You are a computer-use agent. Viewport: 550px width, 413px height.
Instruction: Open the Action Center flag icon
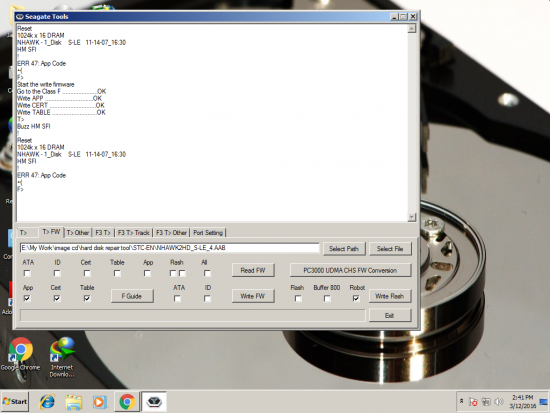coord(473,402)
